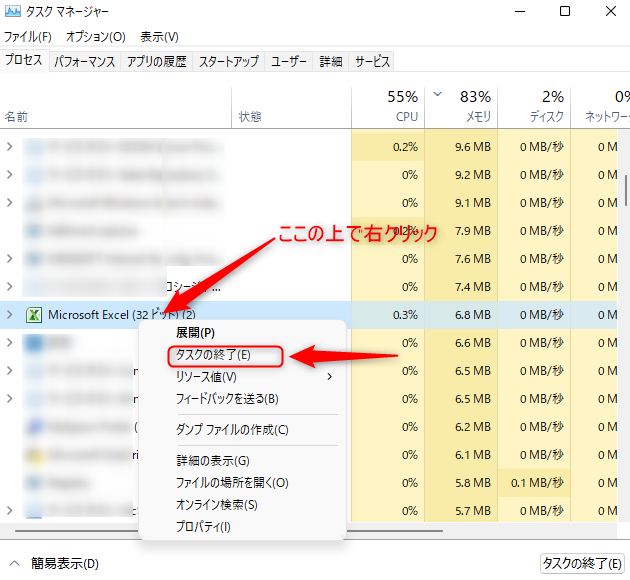Click the 簡易表示 collapse arrow icon
This screenshot has width=630, height=580.
pos(14,563)
